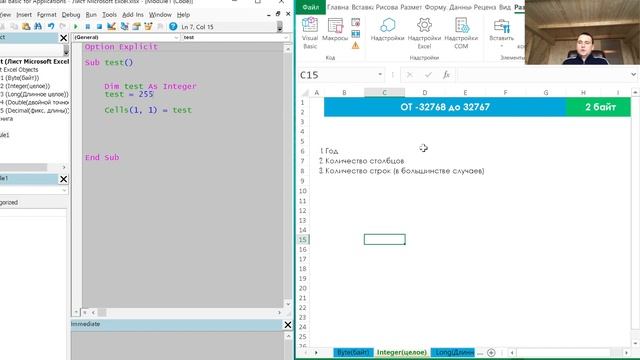Expand the formula bar chevron

(x=633, y=75)
